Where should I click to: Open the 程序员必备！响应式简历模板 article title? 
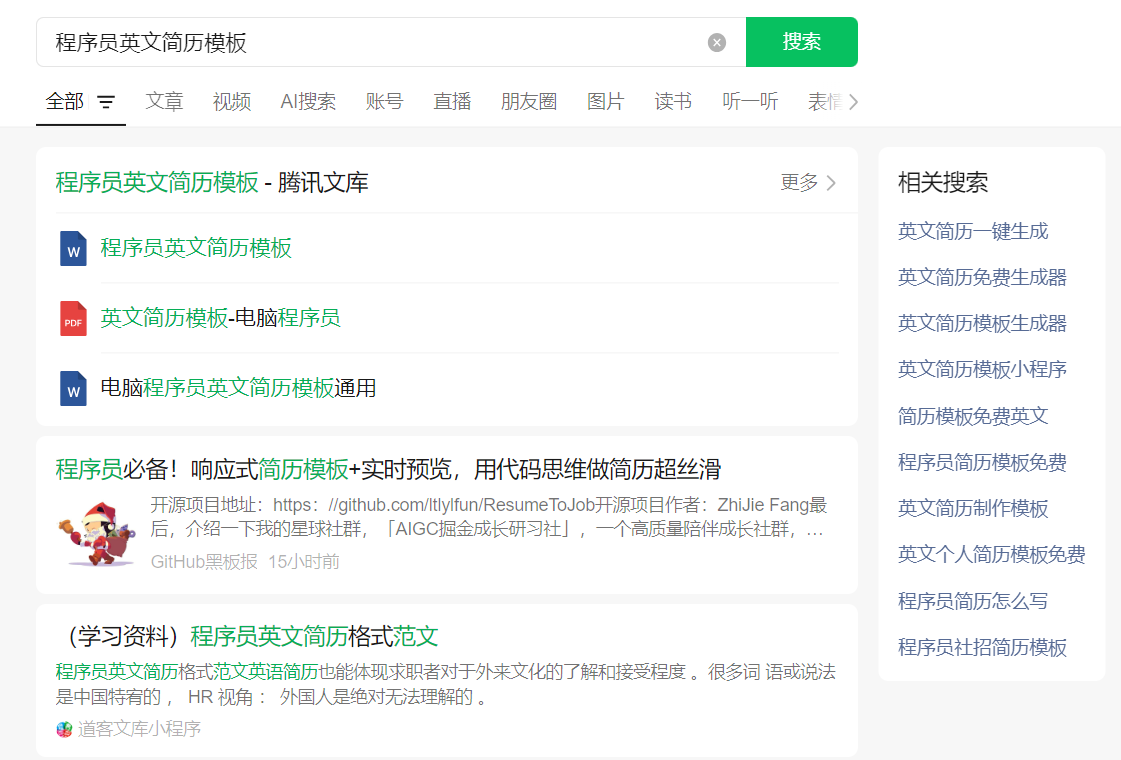388,470
